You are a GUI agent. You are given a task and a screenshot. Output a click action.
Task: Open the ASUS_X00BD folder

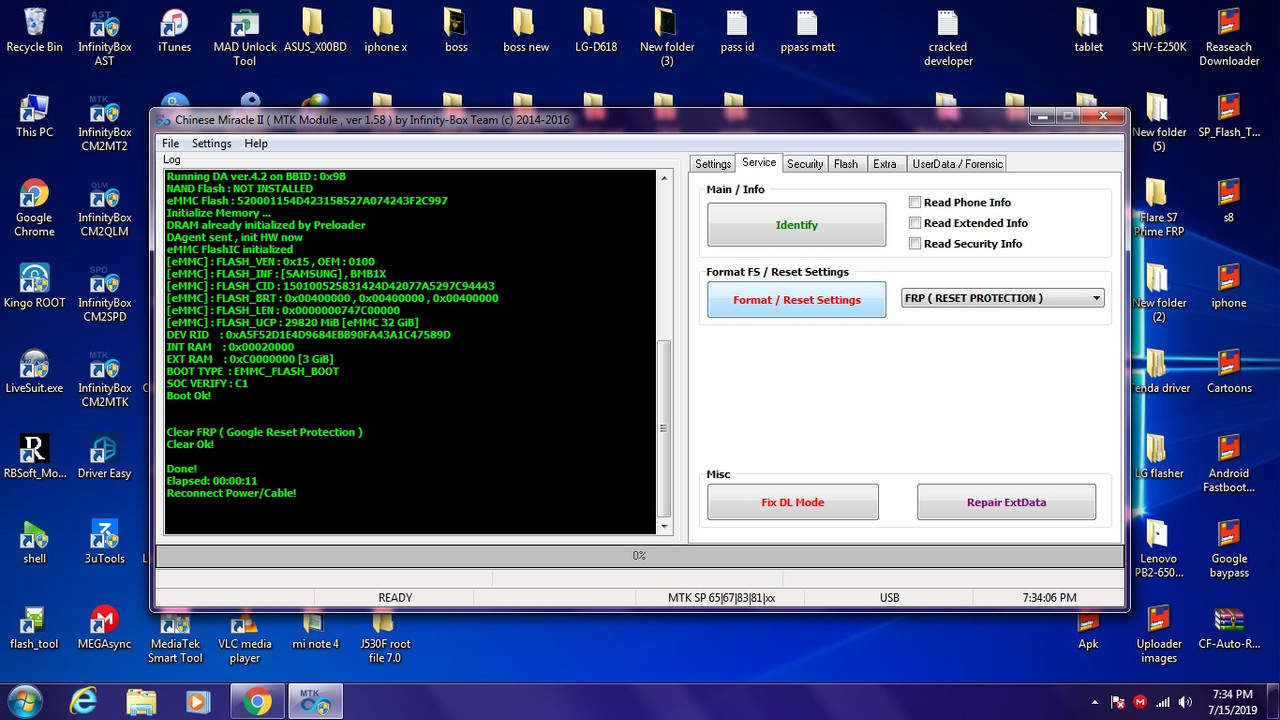[x=315, y=31]
